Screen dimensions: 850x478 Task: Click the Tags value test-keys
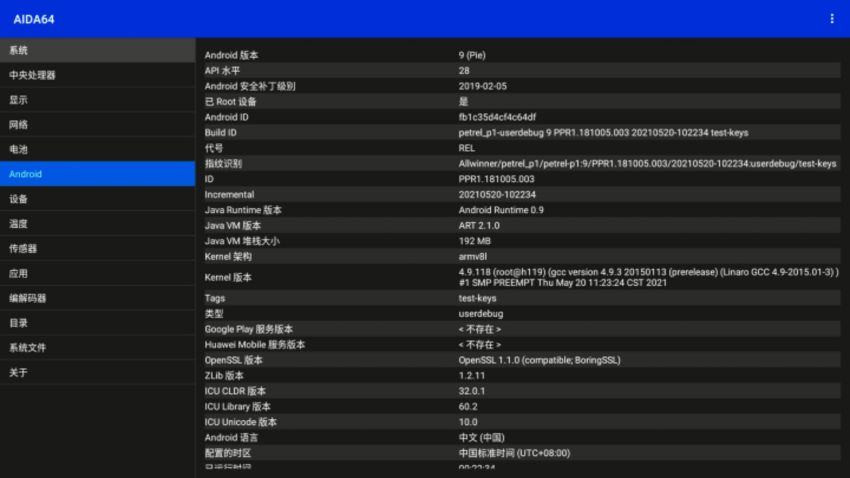(477, 298)
